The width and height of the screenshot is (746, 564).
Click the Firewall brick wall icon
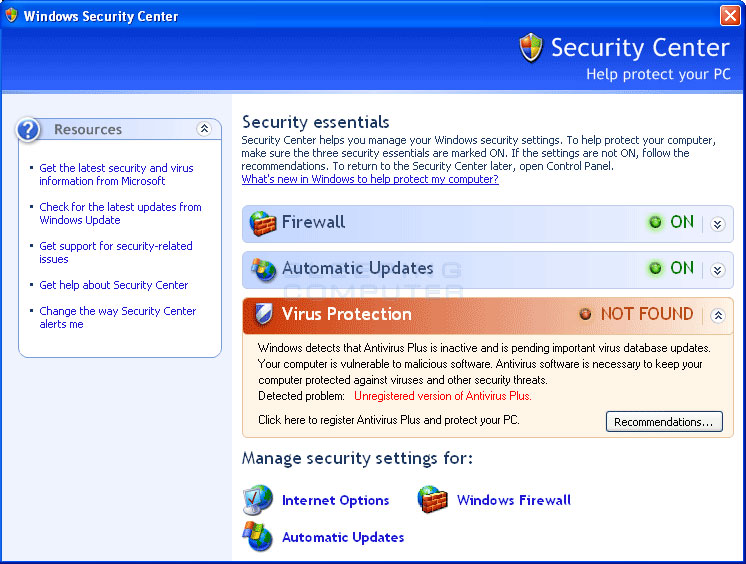click(x=262, y=223)
